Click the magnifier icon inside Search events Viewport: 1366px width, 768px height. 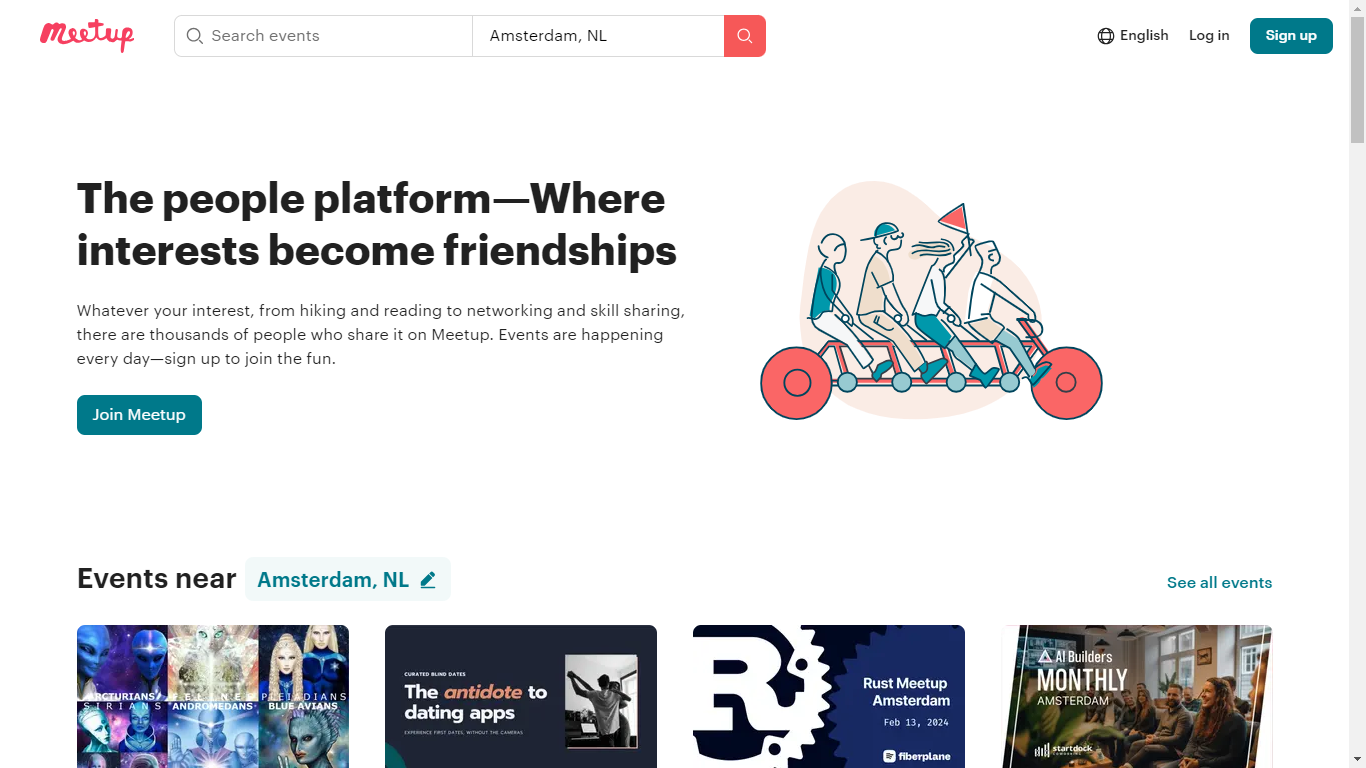click(195, 36)
